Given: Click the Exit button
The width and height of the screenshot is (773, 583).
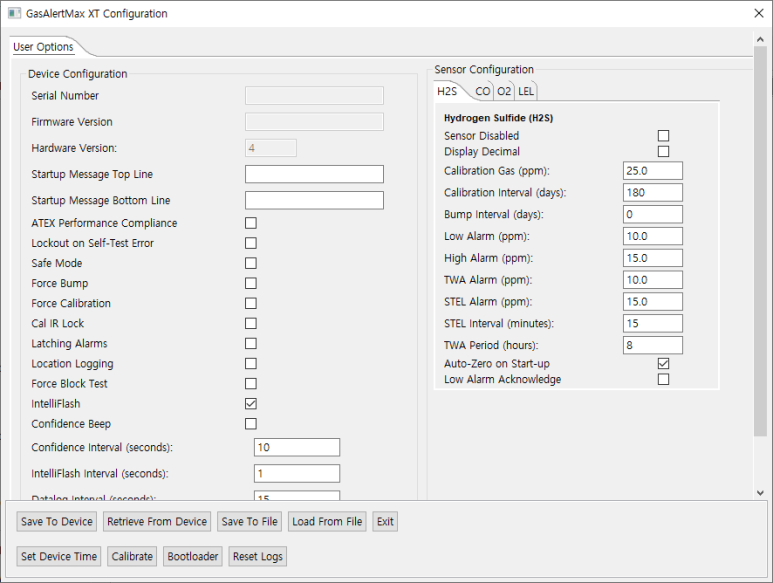Looking at the screenshot, I should [385, 521].
